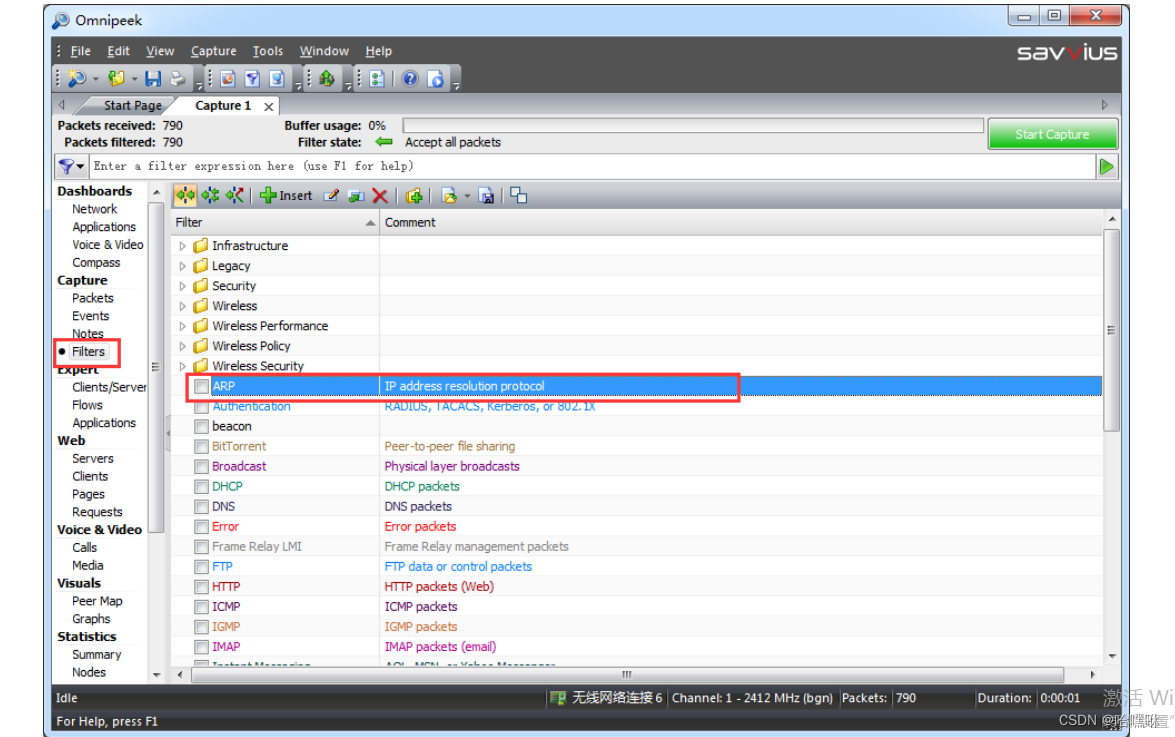Viewport: 1175px width, 737px height.
Task: Open Peer Map under Visuals
Action: pos(97,601)
